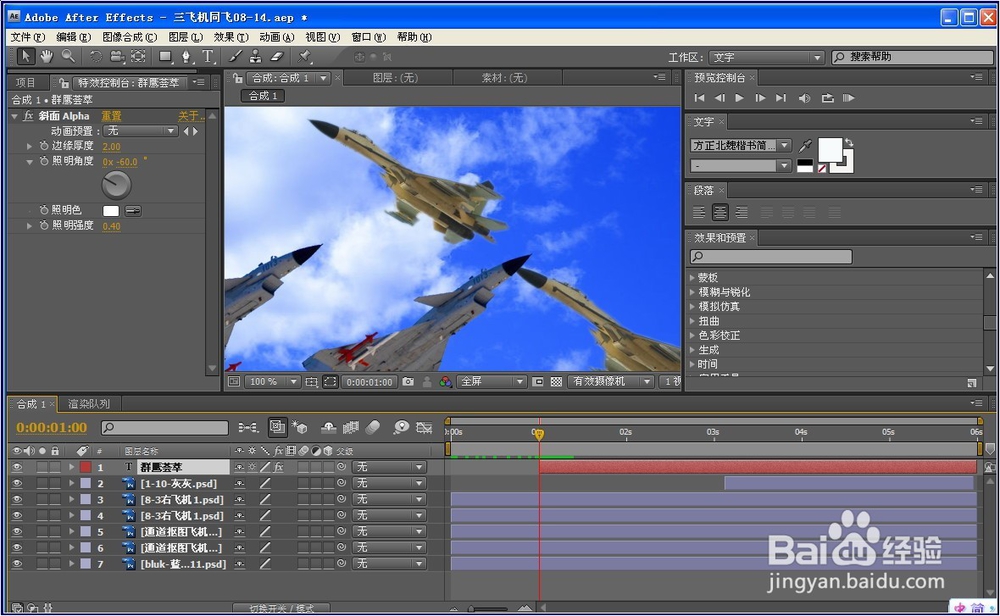1000x616 pixels.
Task: Open the 效果(T) menu
Action: pyautogui.click(x=231, y=37)
